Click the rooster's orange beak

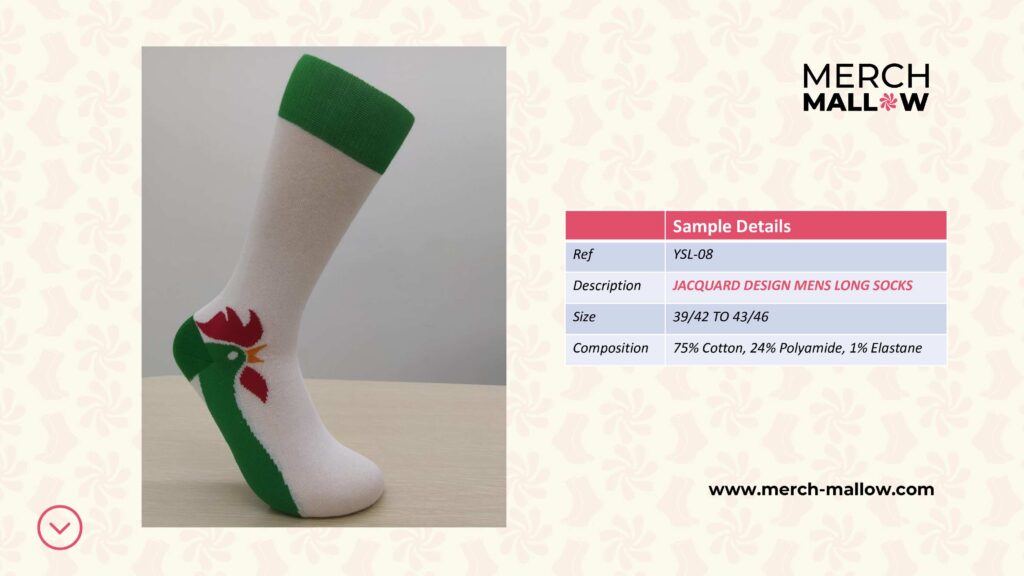tap(255, 355)
